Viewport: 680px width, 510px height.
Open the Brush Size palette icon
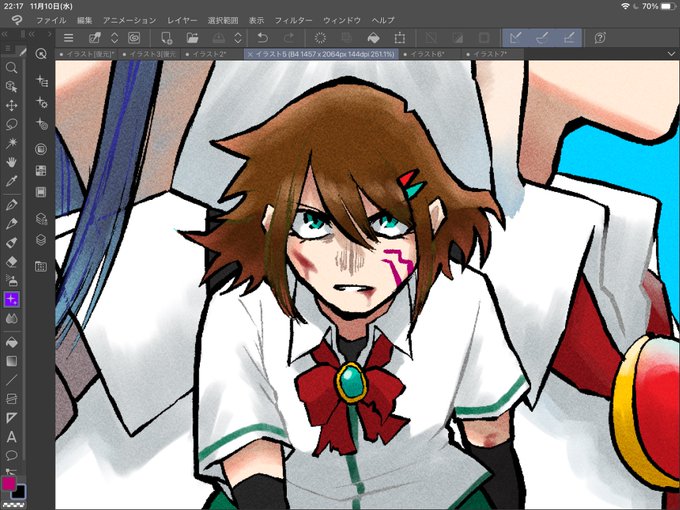coord(41,124)
